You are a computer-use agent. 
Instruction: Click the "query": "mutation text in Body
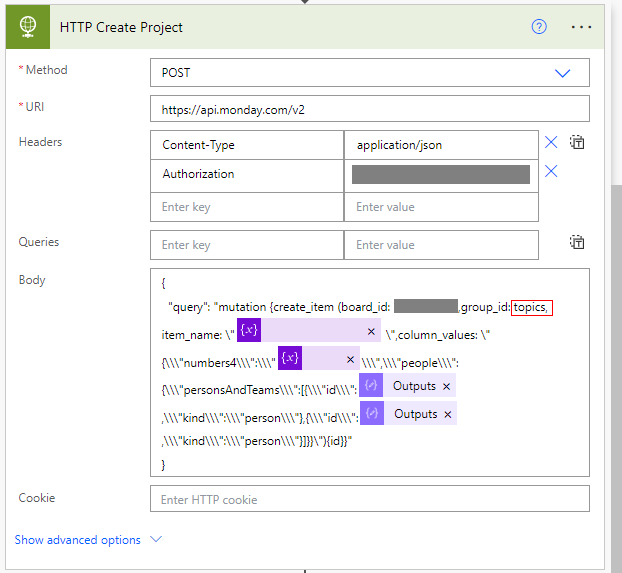(x=217, y=307)
